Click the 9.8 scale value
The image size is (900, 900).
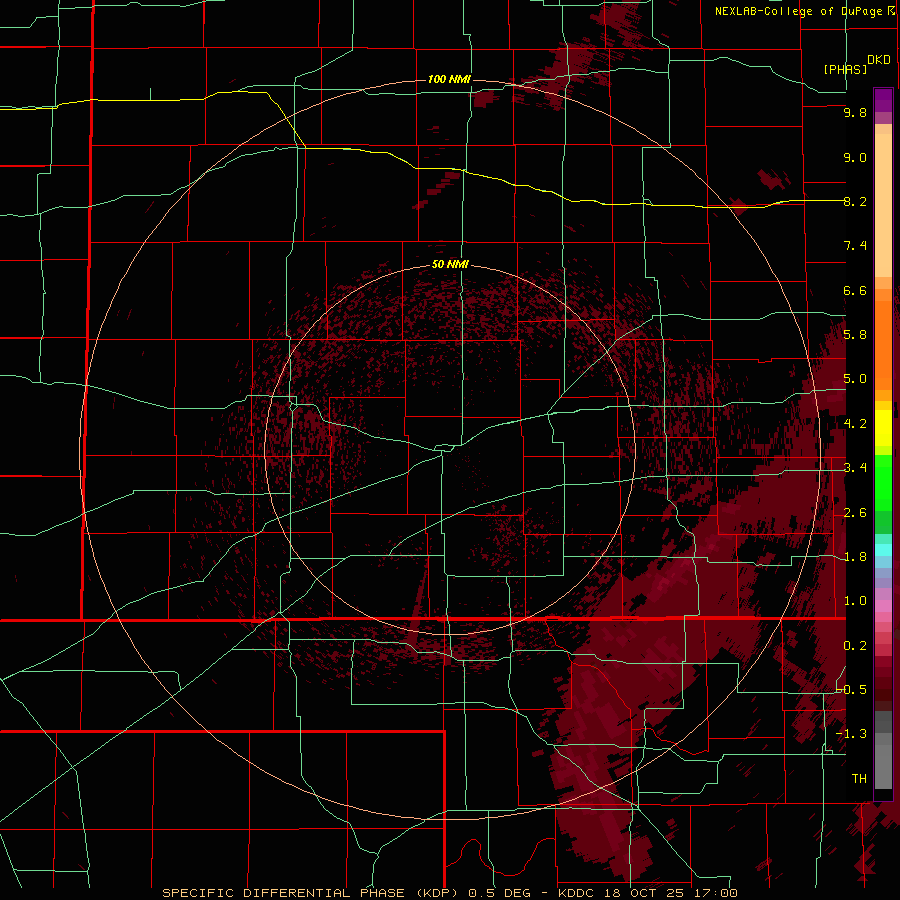pyautogui.click(x=855, y=113)
